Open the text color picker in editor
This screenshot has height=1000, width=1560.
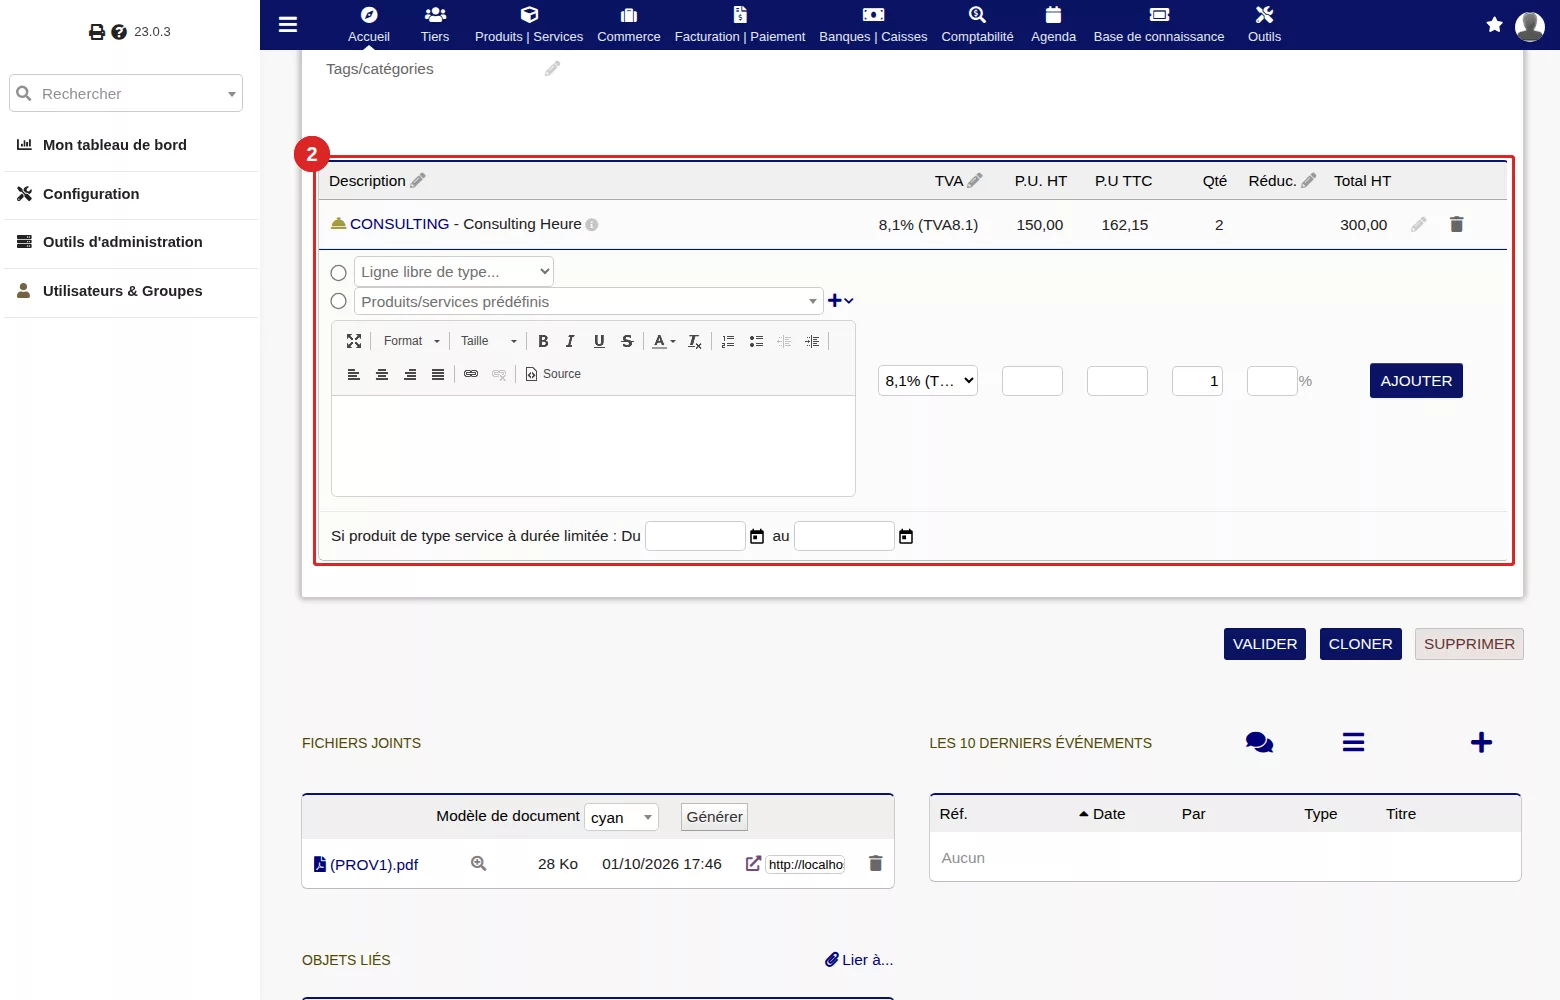pos(664,341)
